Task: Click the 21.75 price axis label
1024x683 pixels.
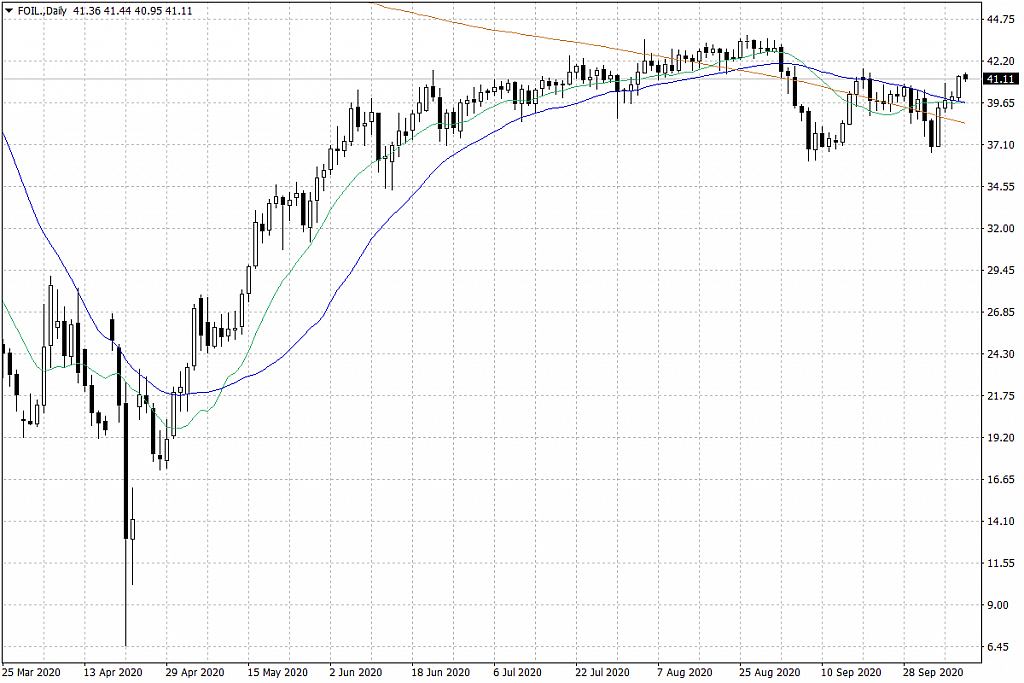Action: pyautogui.click(x=1001, y=396)
